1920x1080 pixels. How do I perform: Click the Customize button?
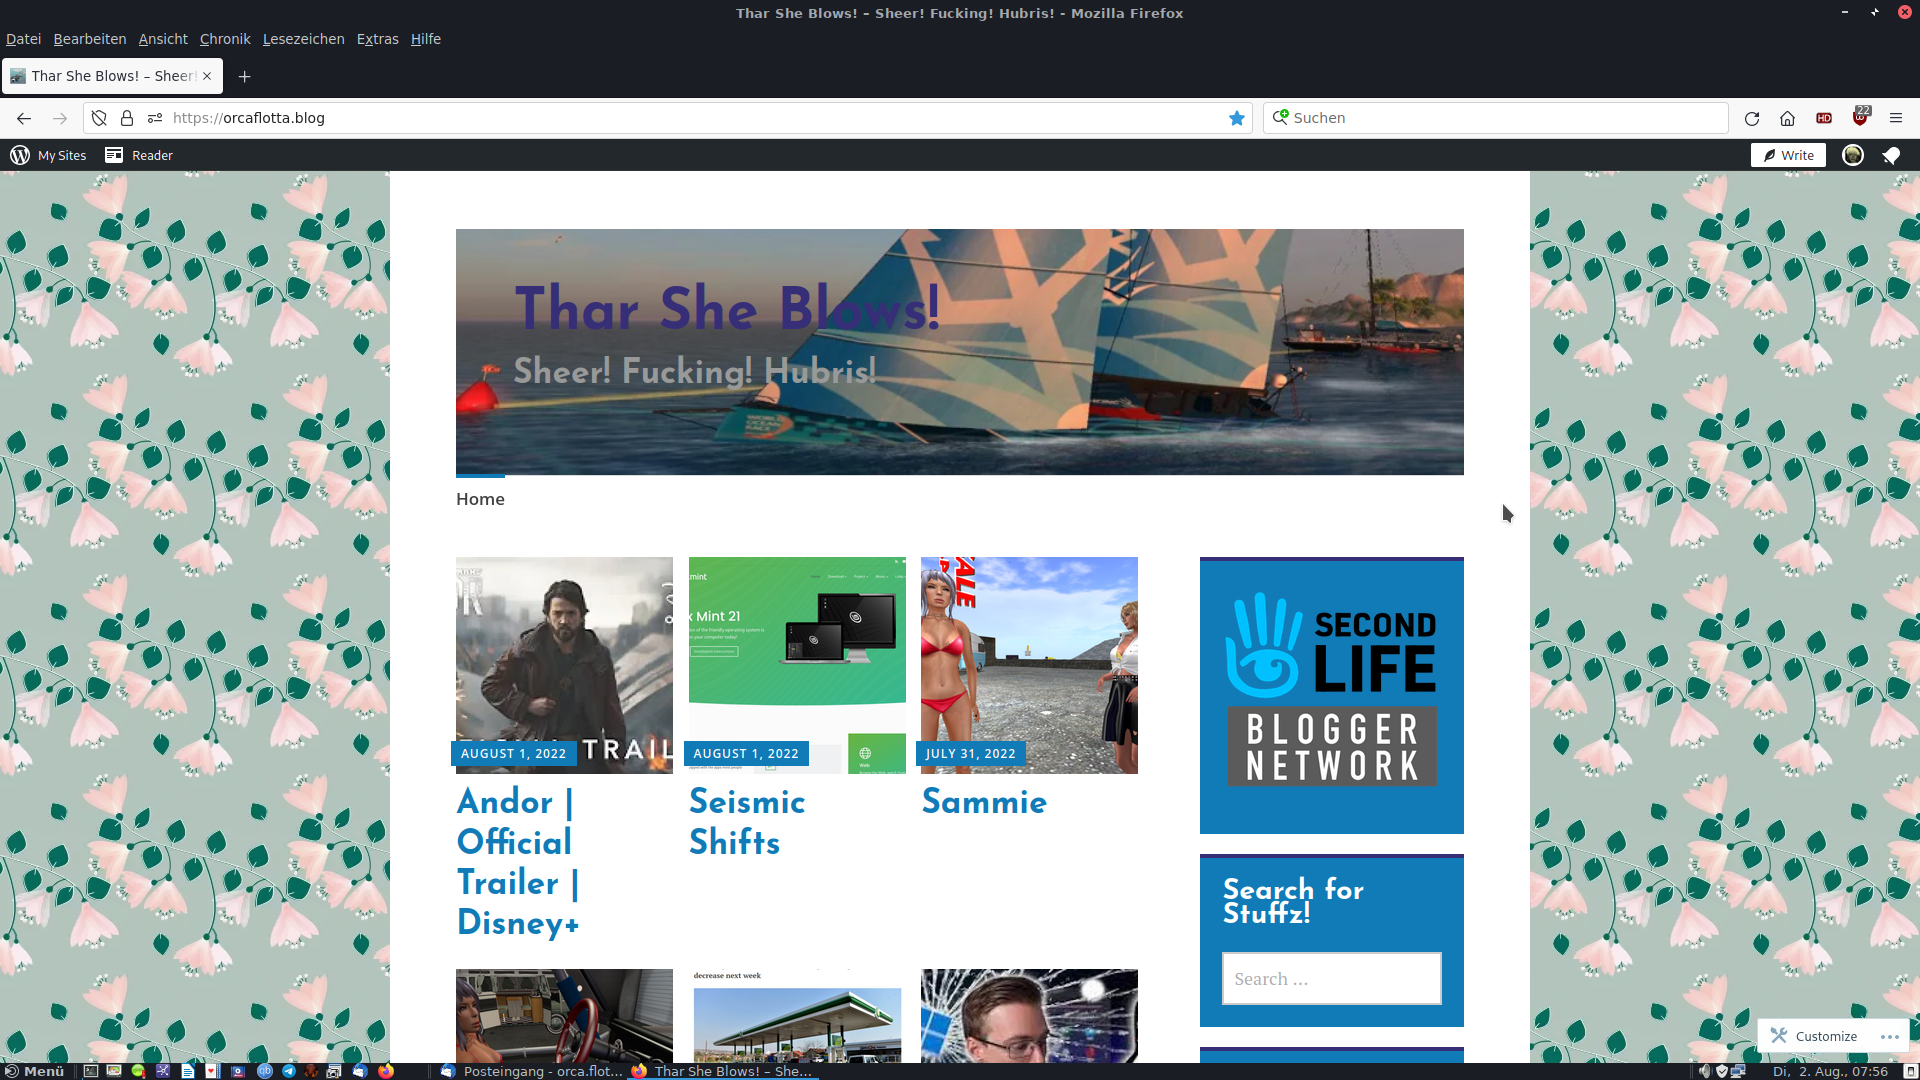[1814, 1036]
